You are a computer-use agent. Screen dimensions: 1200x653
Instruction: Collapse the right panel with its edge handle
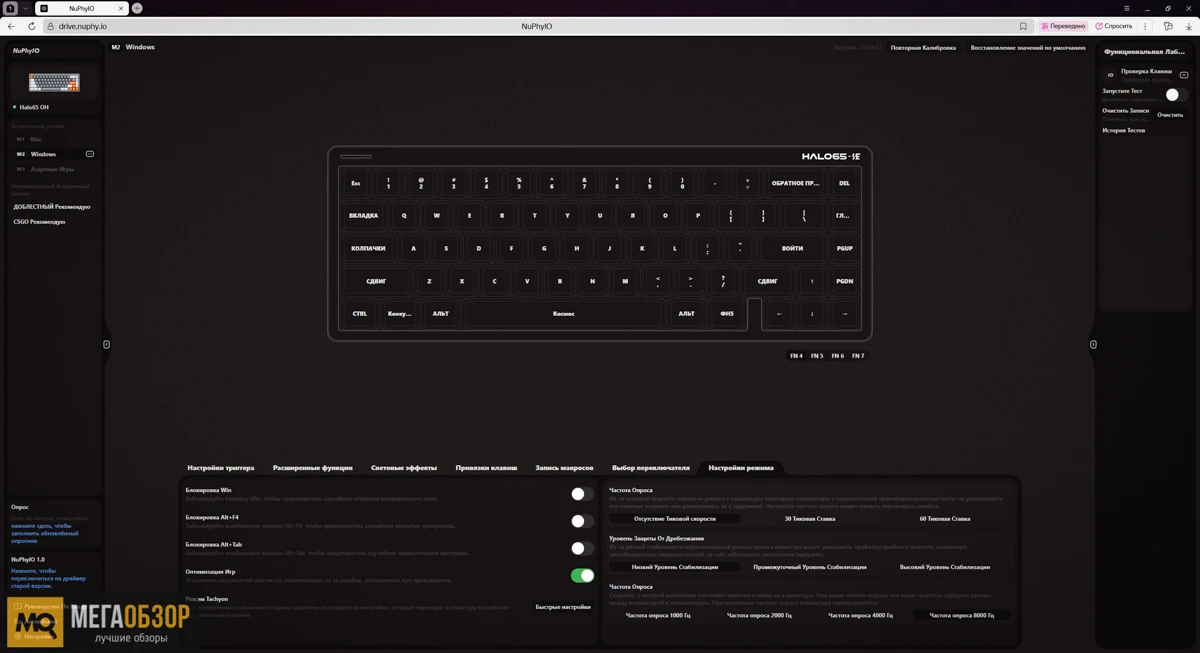coord(1093,344)
